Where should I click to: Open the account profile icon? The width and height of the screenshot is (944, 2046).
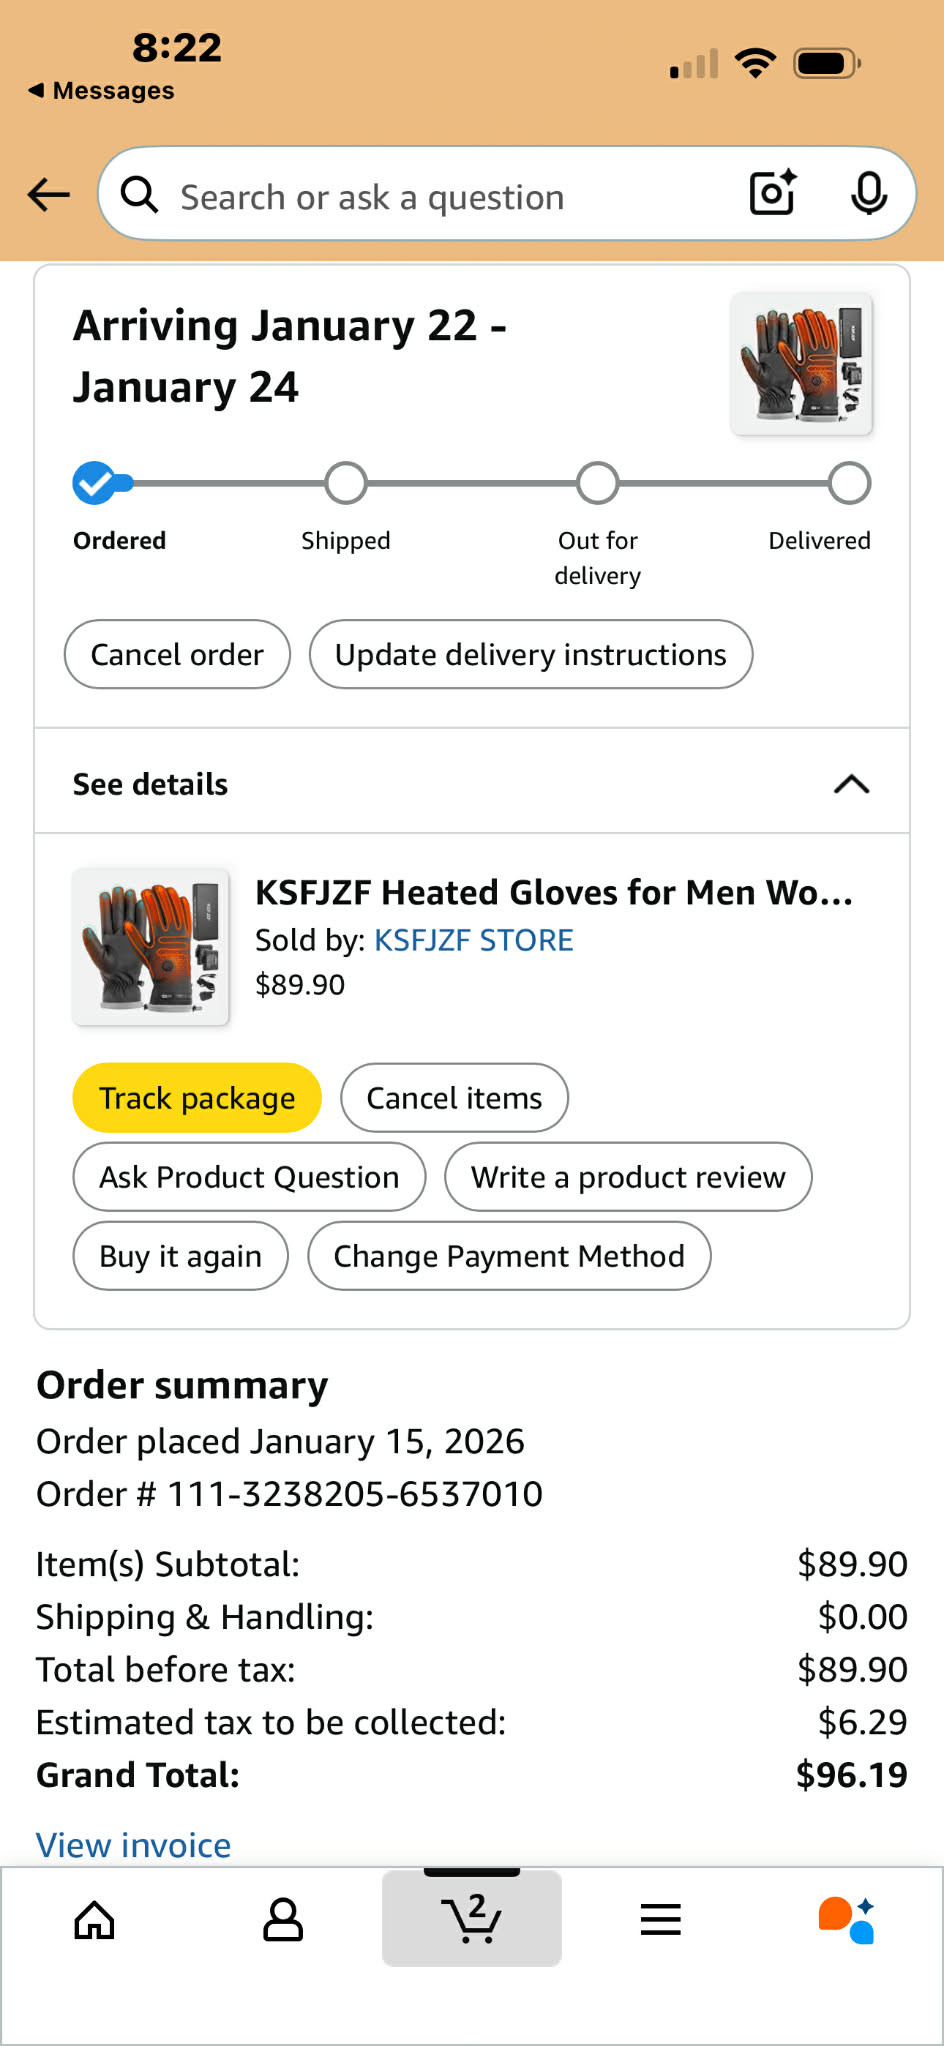(283, 1920)
